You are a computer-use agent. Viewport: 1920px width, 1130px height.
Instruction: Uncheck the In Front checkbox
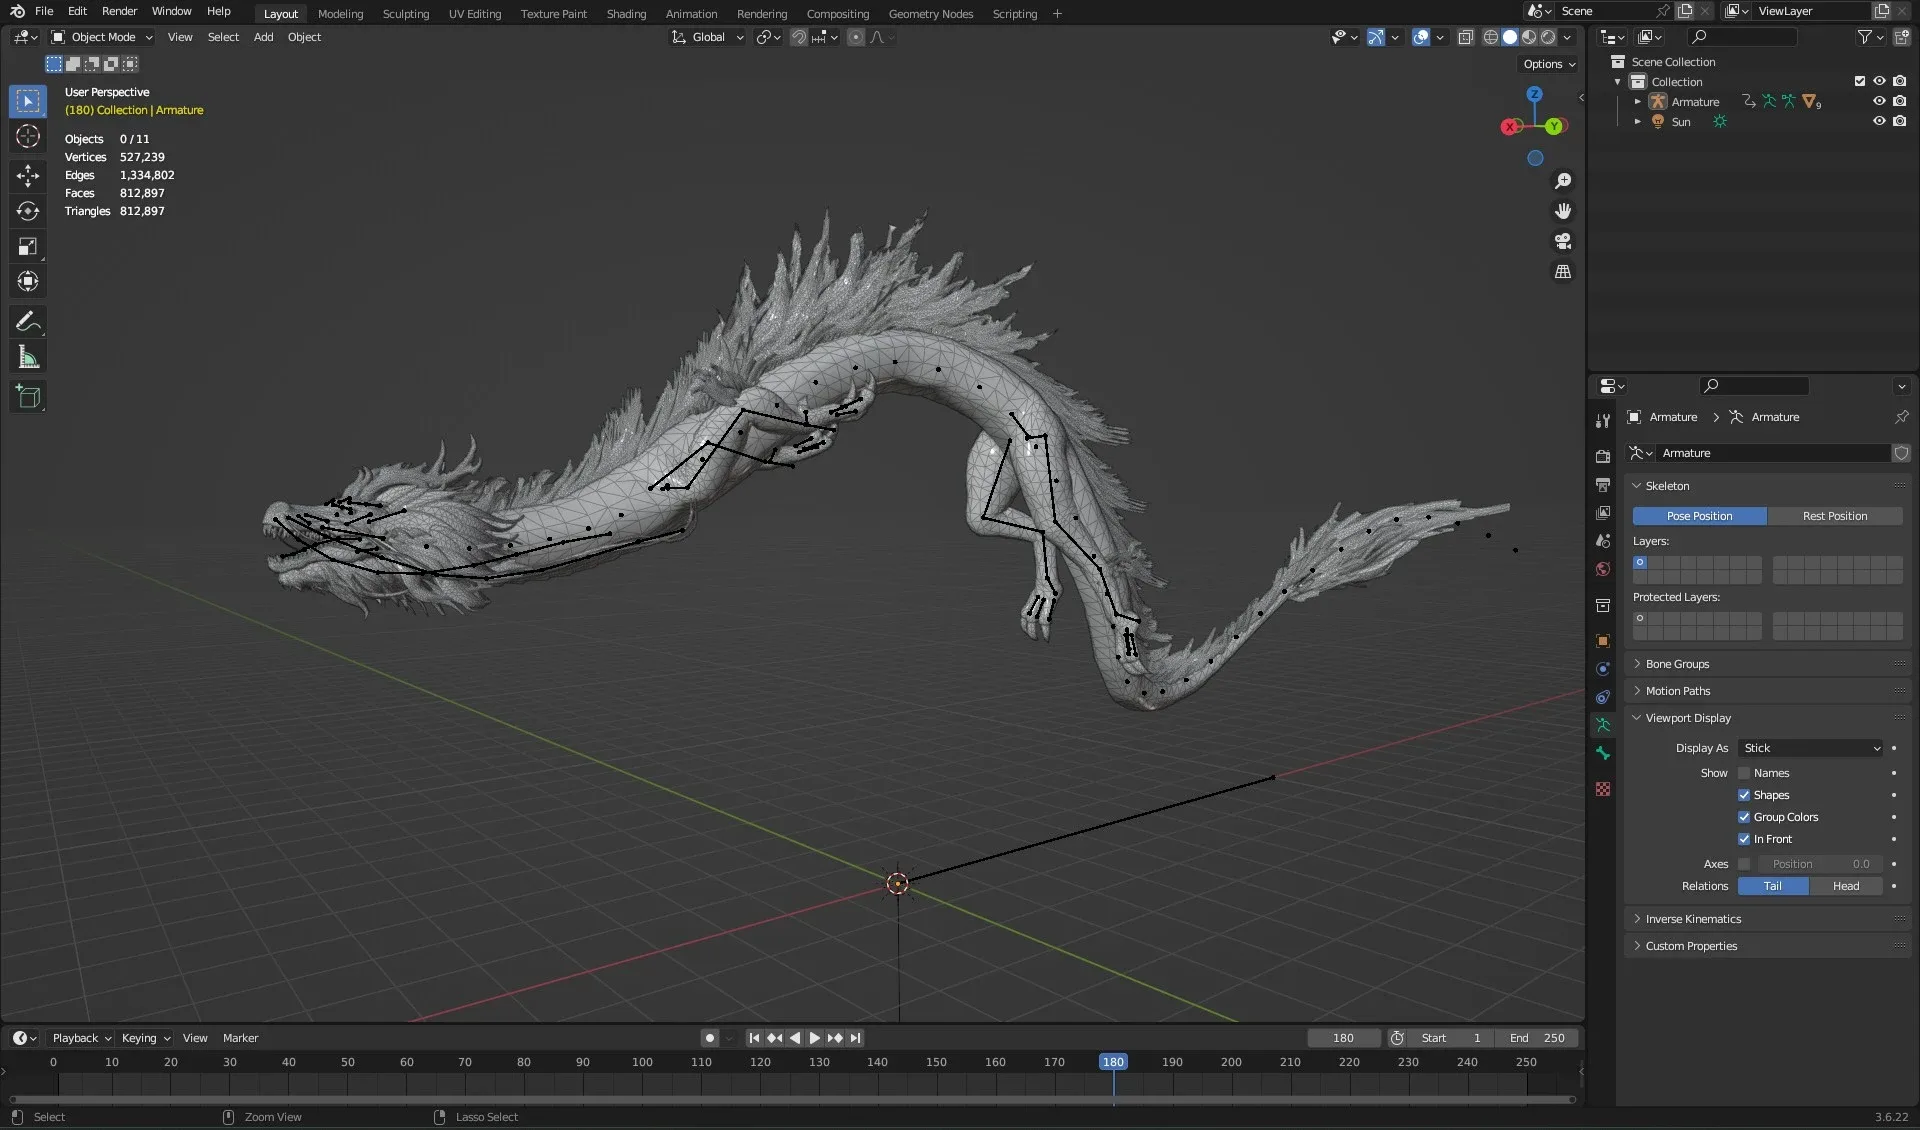click(x=1744, y=839)
